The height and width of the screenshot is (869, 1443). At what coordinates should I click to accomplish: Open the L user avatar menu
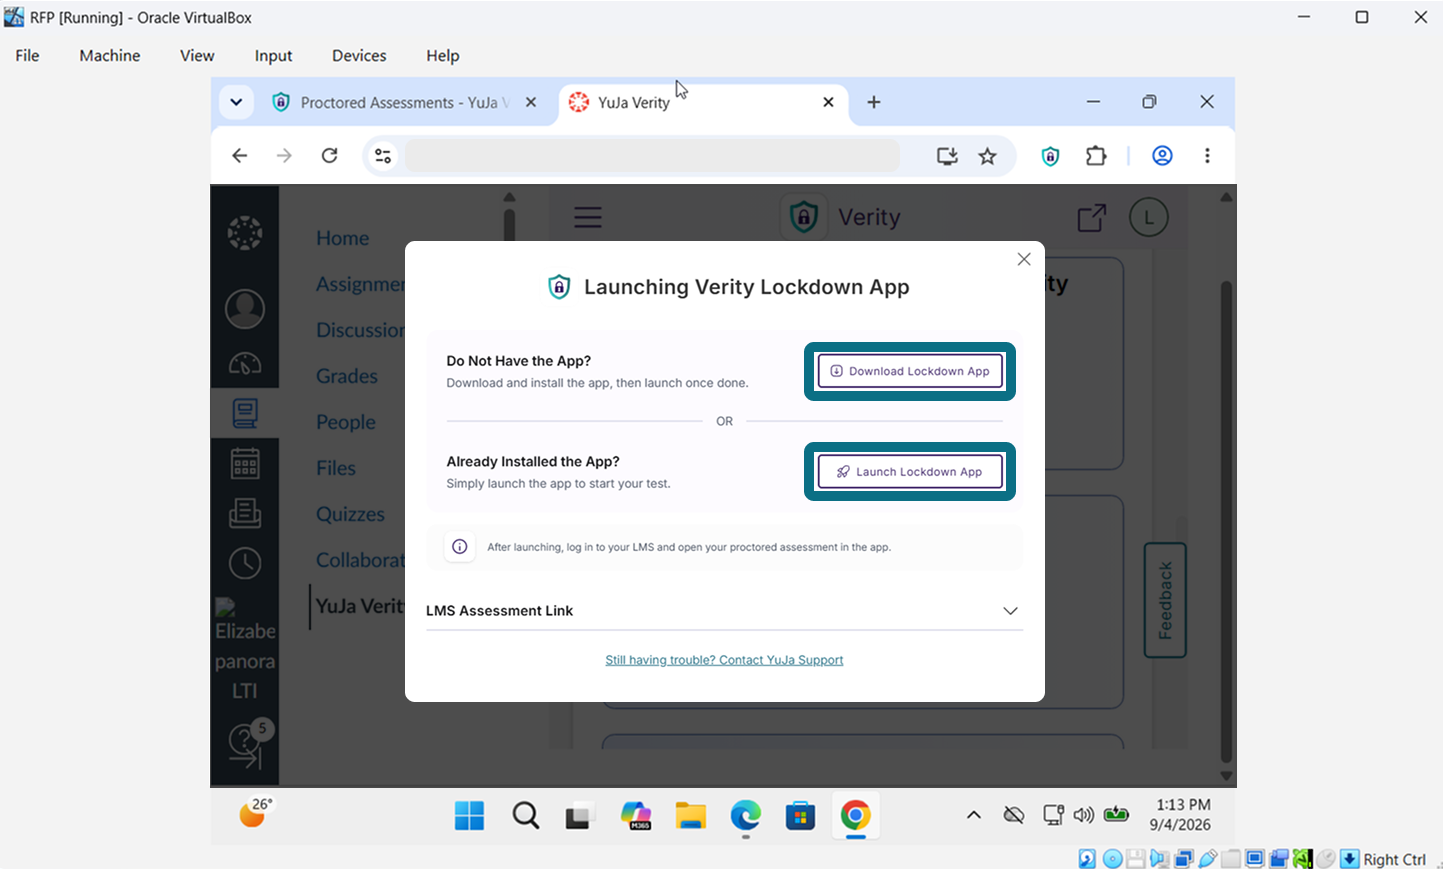click(x=1148, y=217)
